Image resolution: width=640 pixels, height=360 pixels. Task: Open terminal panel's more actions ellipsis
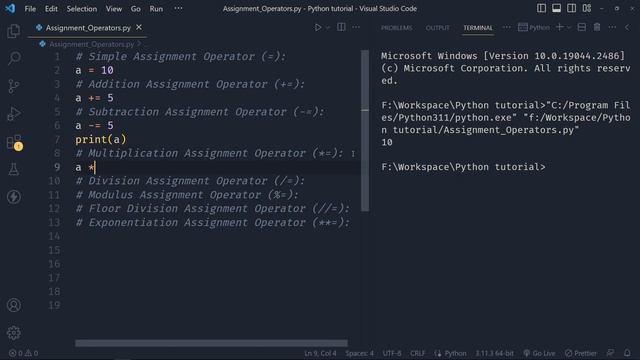[x=612, y=27]
